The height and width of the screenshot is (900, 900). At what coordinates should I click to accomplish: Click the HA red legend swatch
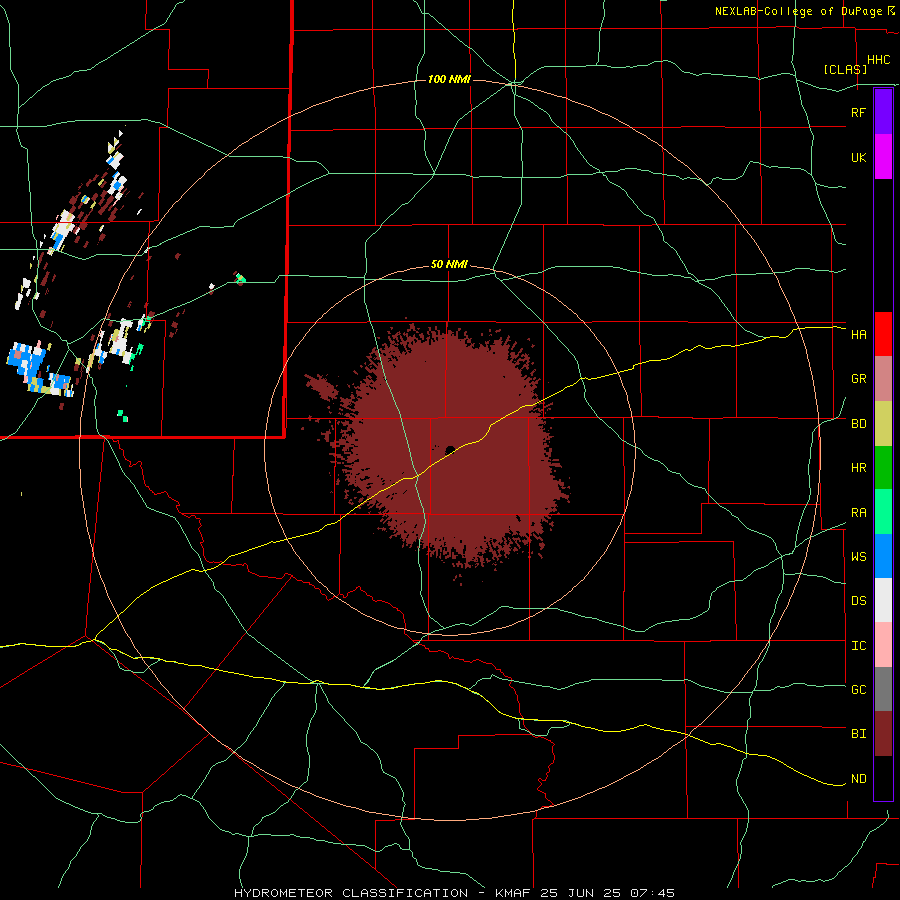(x=883, y=334)
